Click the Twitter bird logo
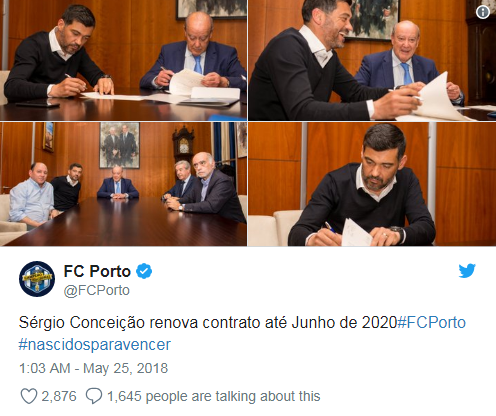 (x=467, y=271)
